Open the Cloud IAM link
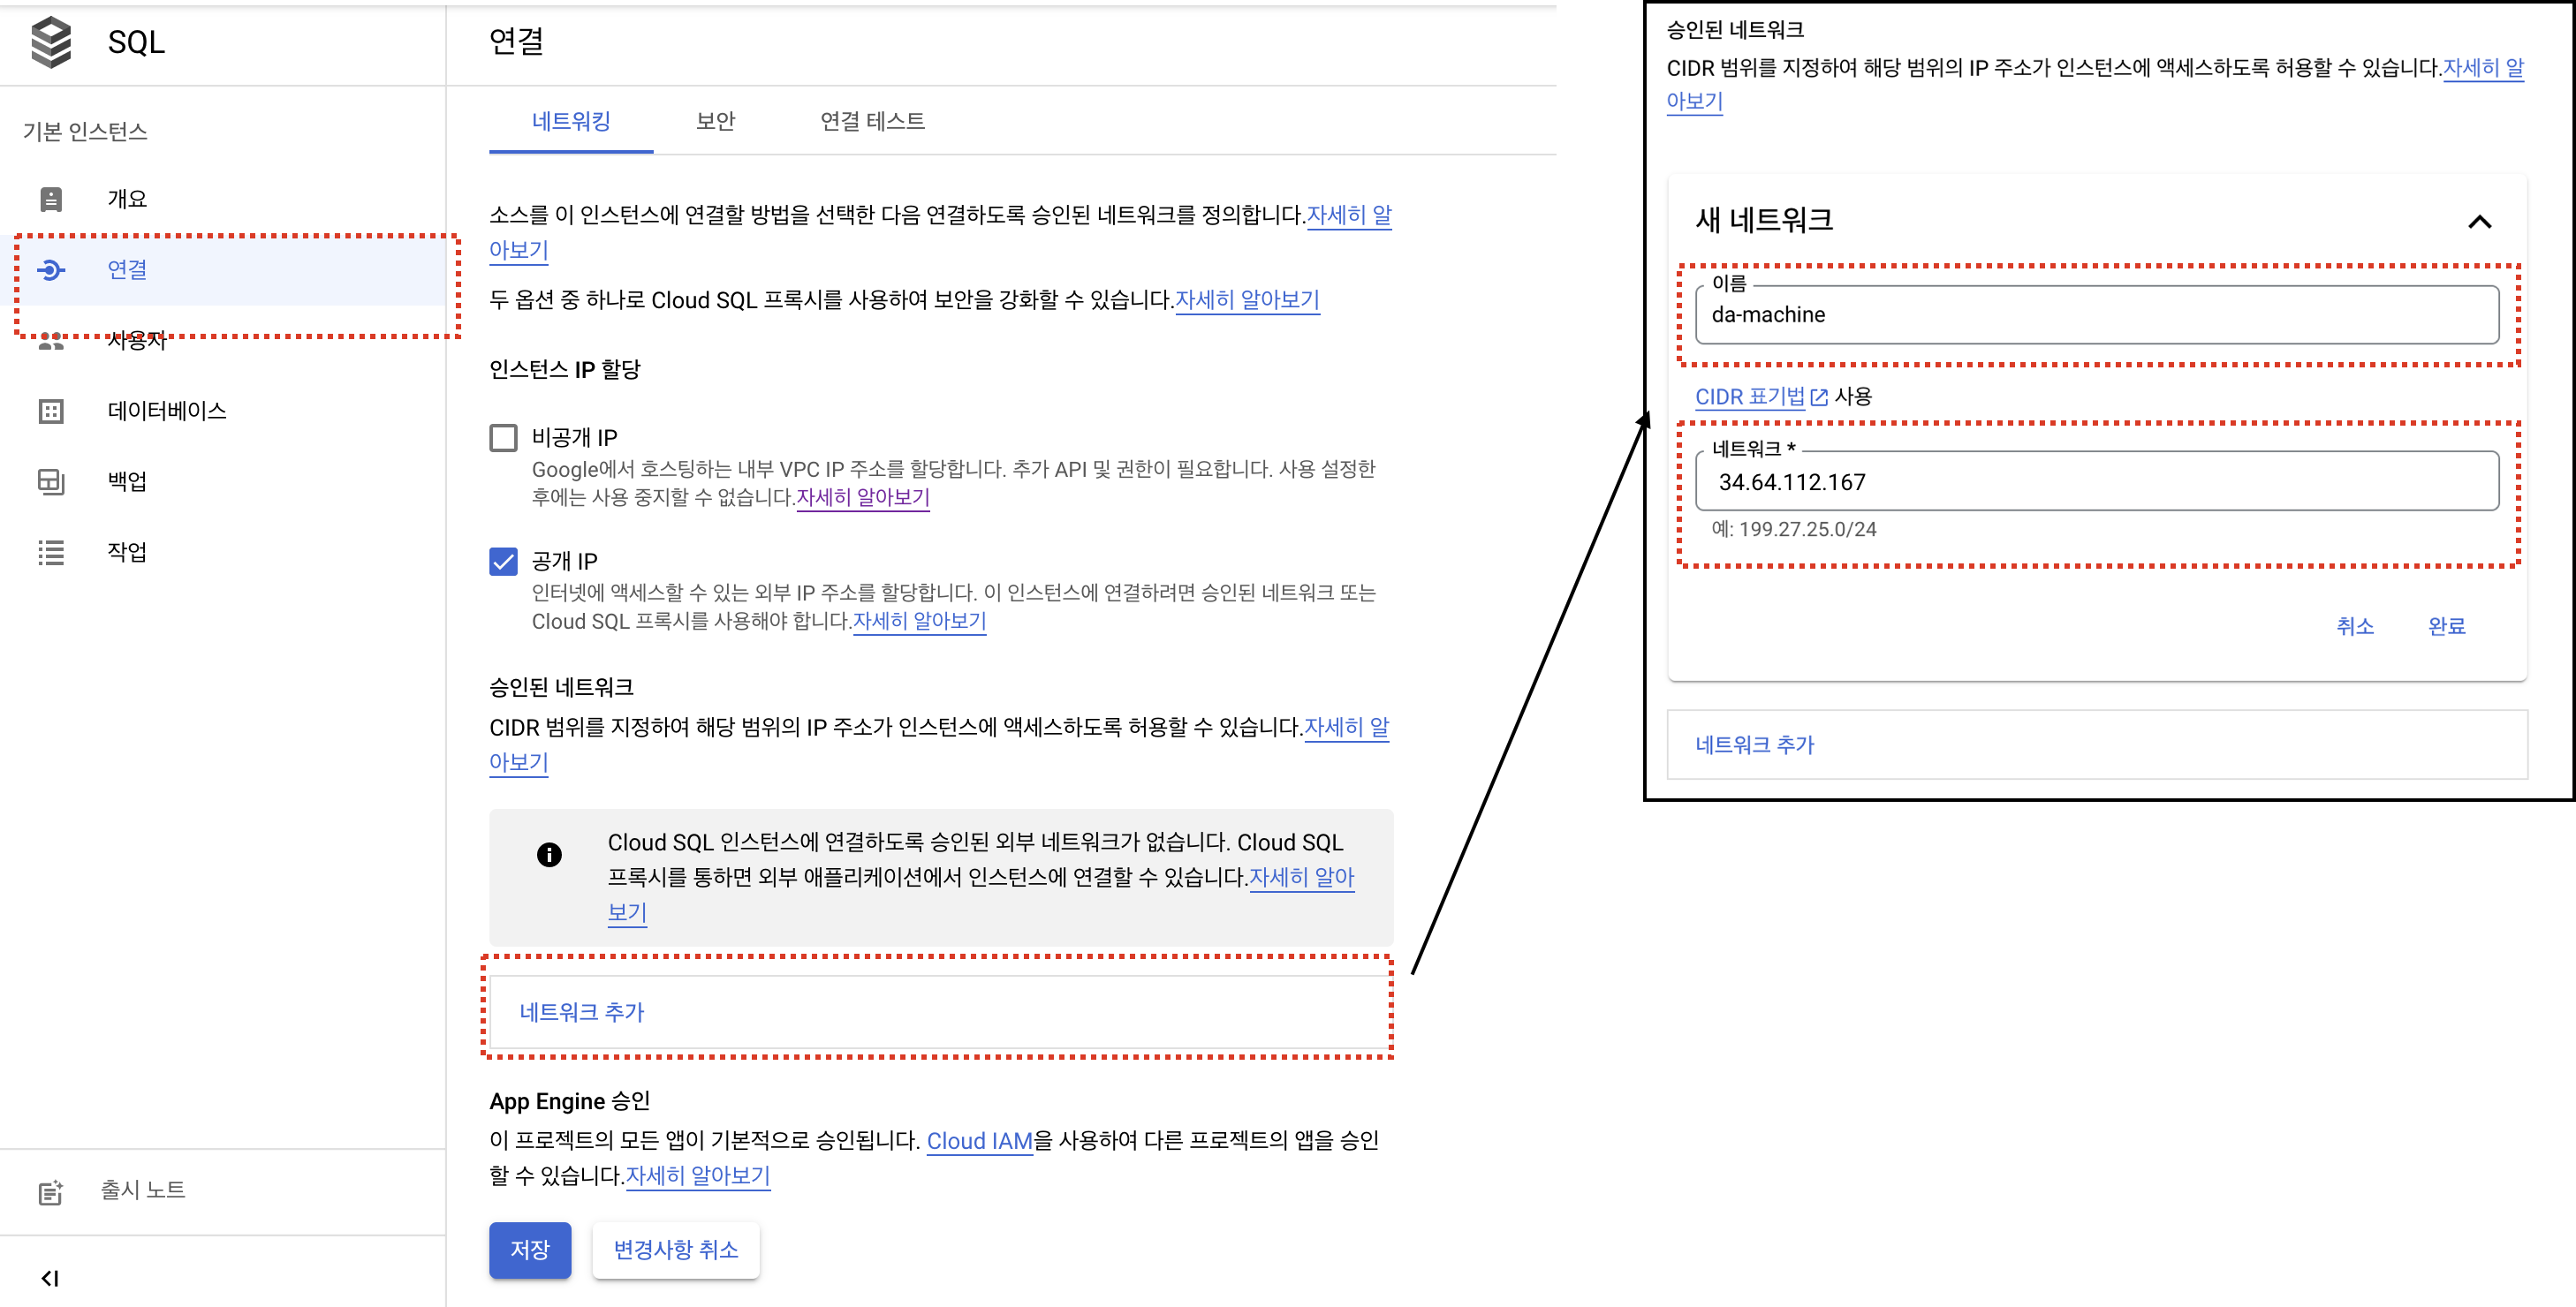 point(979,1141)
